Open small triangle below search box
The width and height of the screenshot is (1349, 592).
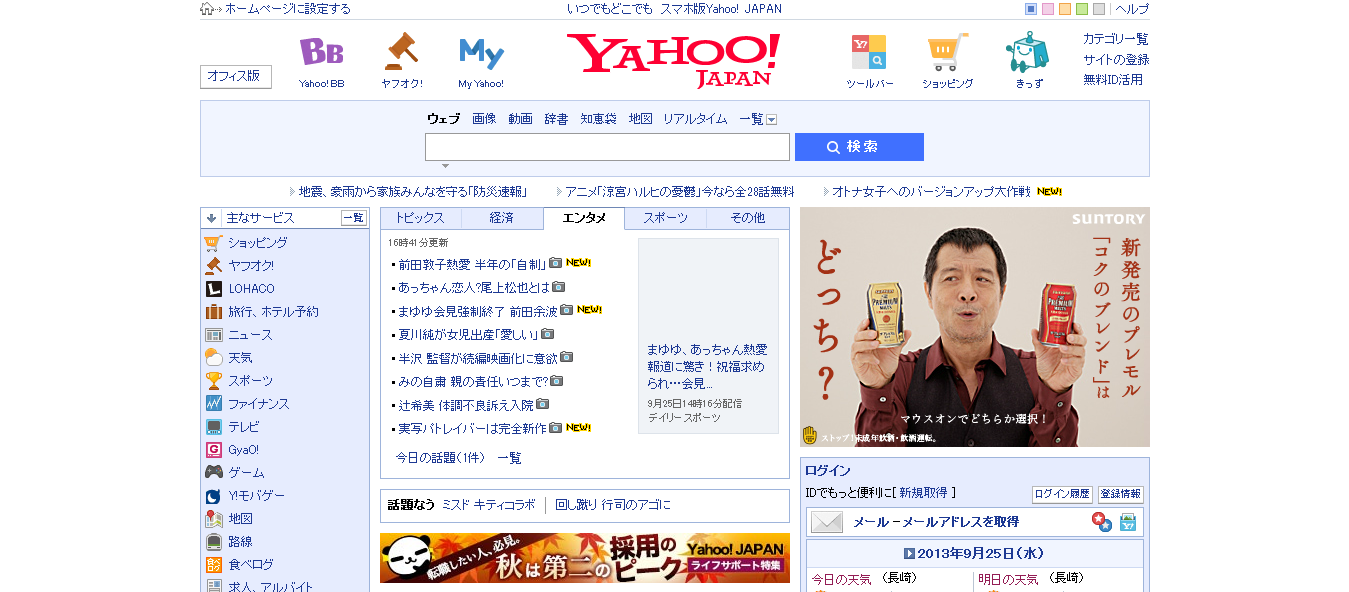tap(445, 166)
